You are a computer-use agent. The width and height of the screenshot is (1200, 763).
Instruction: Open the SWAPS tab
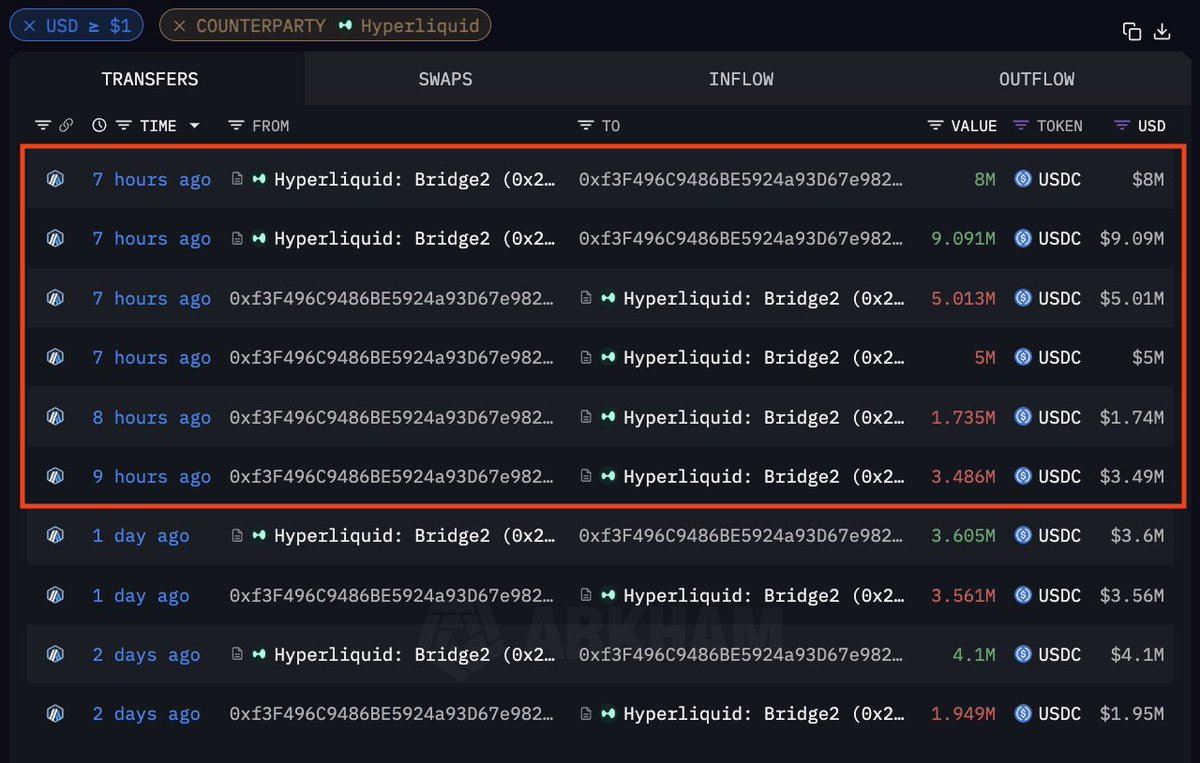(445, 79)
